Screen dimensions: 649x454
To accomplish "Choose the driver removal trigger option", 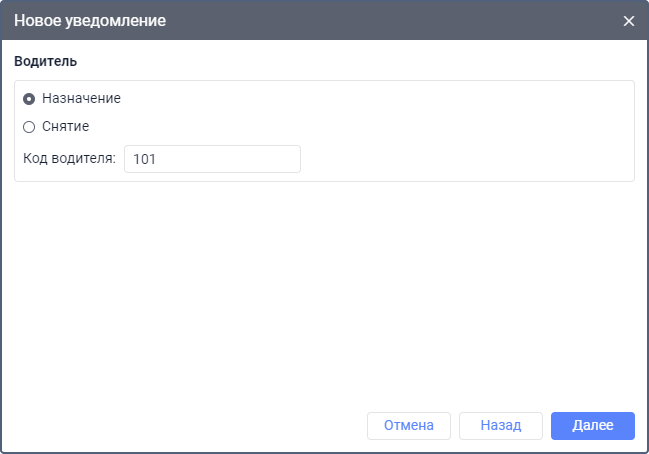I will pos(29,127).
